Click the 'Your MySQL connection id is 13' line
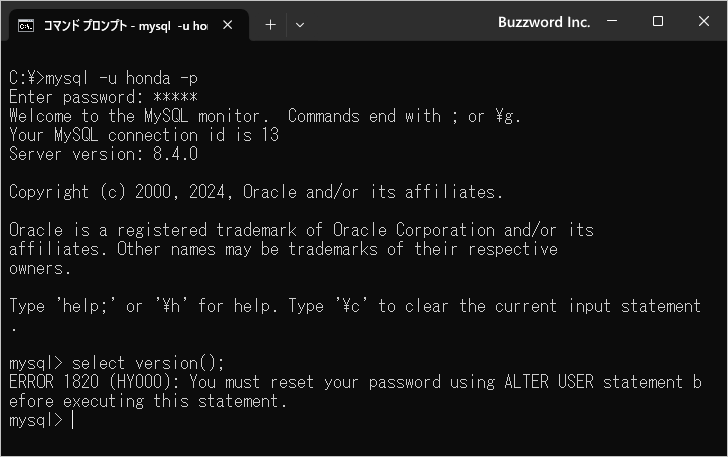This screenshot has width=728, height=457. (x=144, y=135)
